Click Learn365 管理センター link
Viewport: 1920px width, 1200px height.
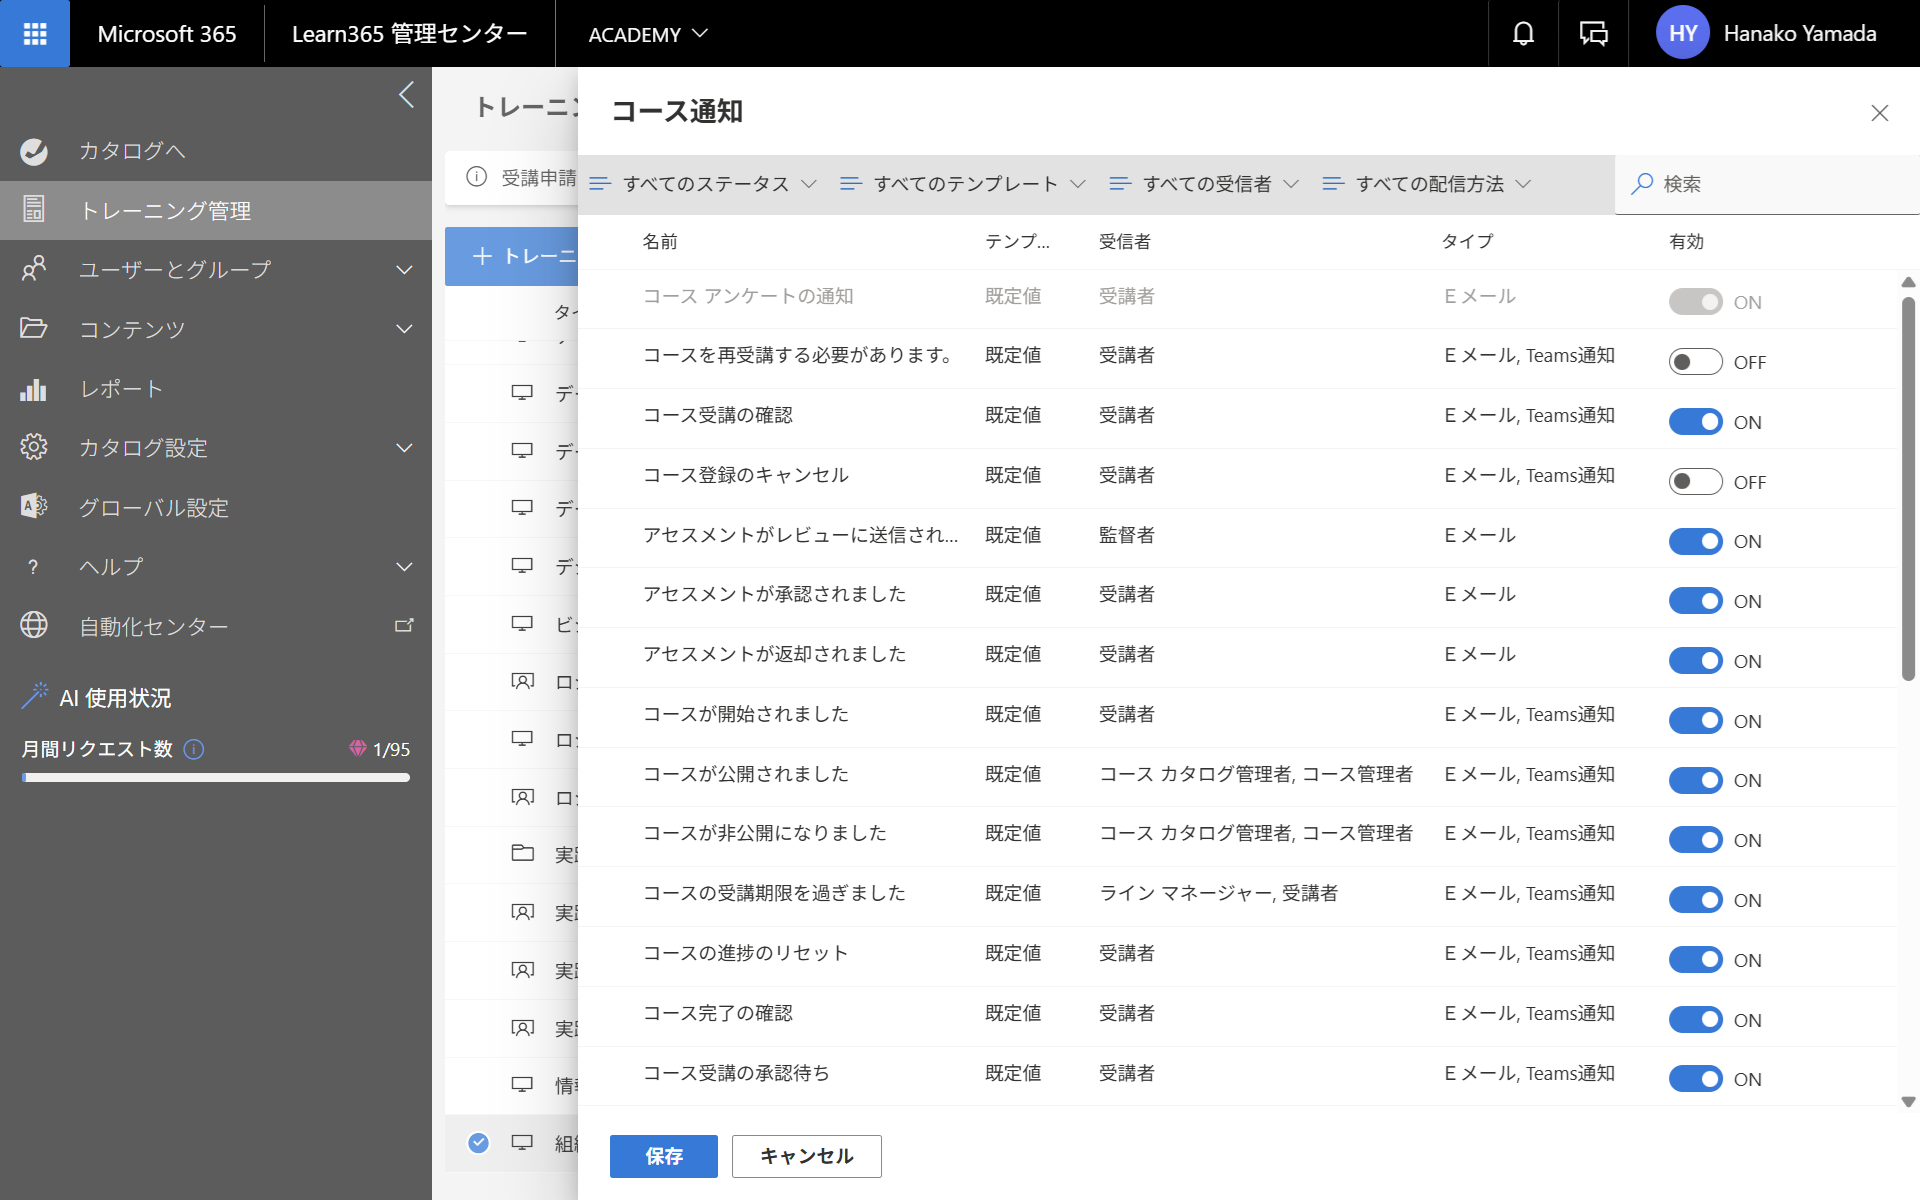point(409,34)
